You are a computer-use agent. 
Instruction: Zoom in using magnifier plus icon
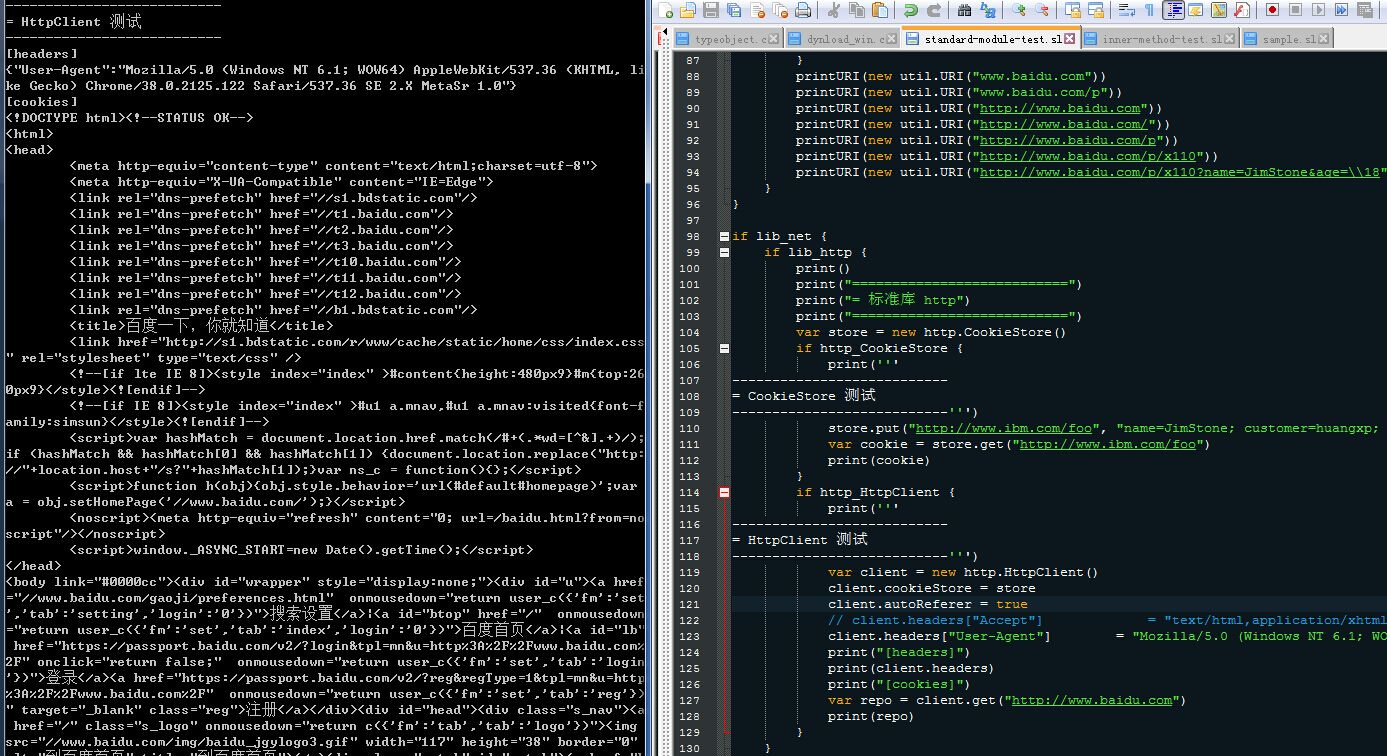coord(1019,10)
